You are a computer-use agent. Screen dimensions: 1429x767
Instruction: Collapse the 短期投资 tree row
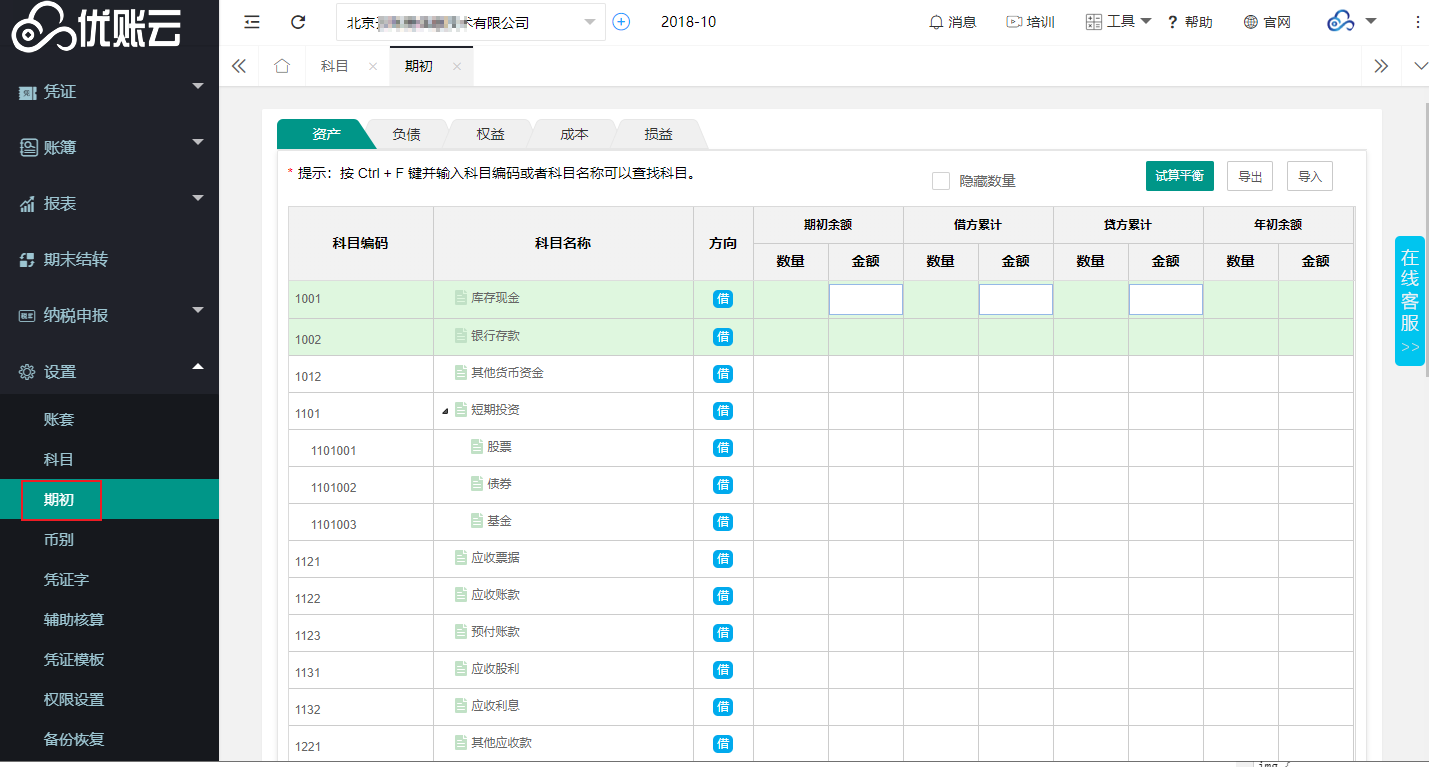445,411
